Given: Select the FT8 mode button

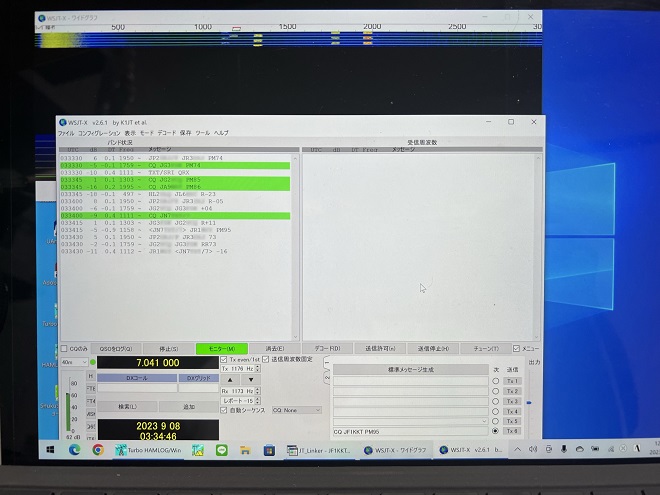Looking at the screenshot, I should point(91,389).
